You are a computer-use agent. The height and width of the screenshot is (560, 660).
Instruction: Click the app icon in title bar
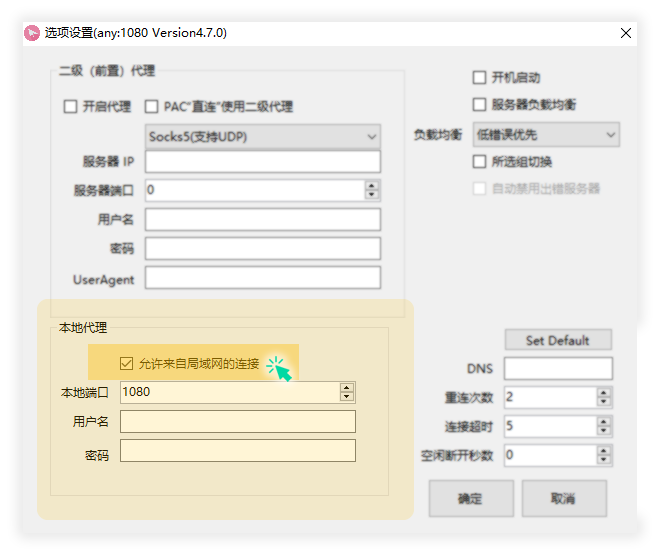click(x=32, y=32)
